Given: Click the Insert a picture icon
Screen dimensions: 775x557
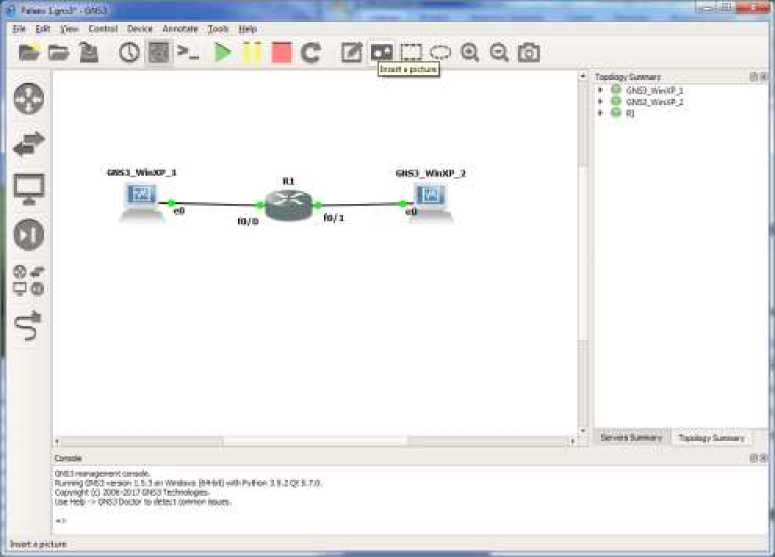Looking at the screenshot, I should point(382,52).
